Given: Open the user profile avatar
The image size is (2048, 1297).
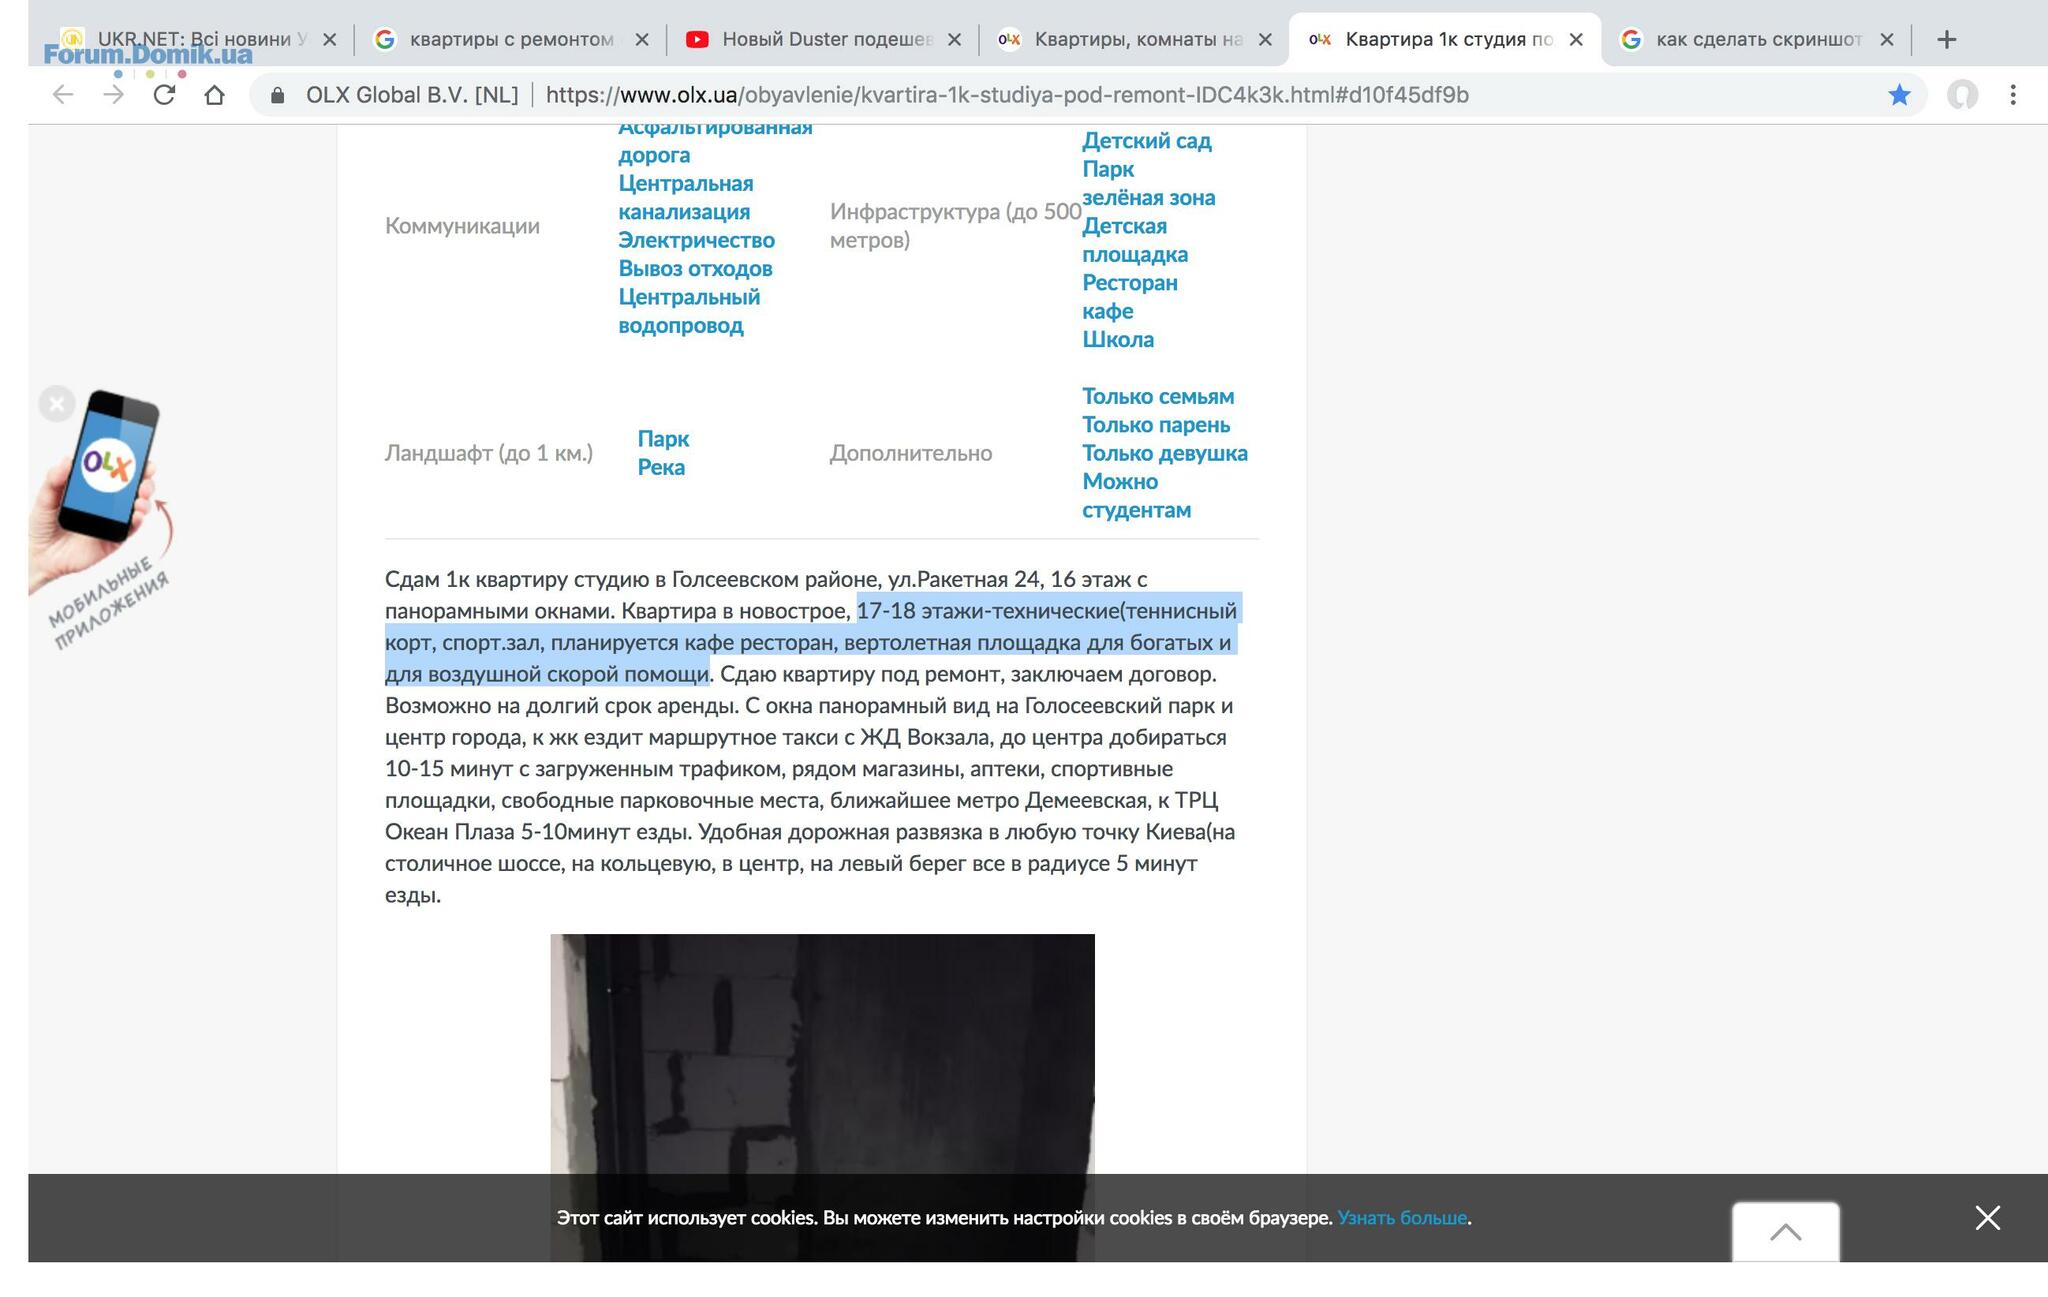Looking at the screenshot, I should click(1962, 95).
